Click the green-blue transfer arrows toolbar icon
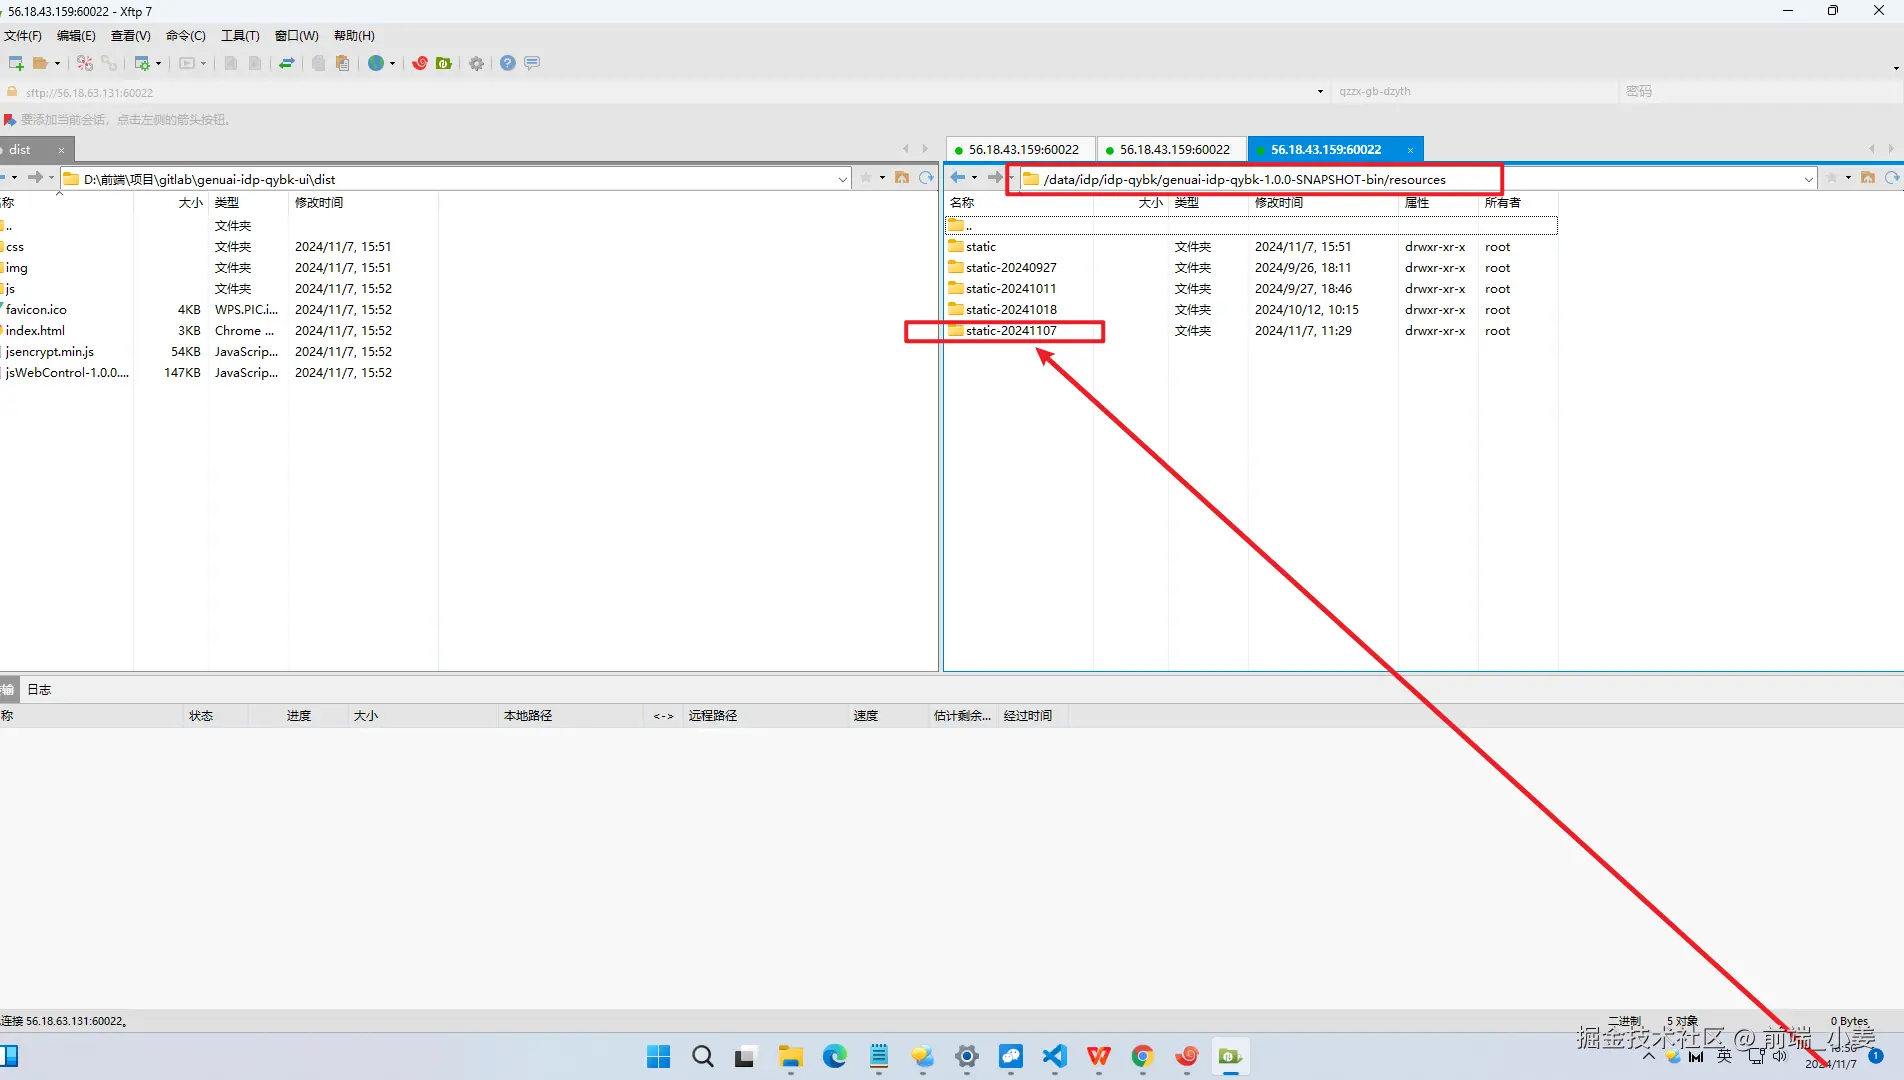This screenshot has height=1080, width=1904. pos(287,63)
